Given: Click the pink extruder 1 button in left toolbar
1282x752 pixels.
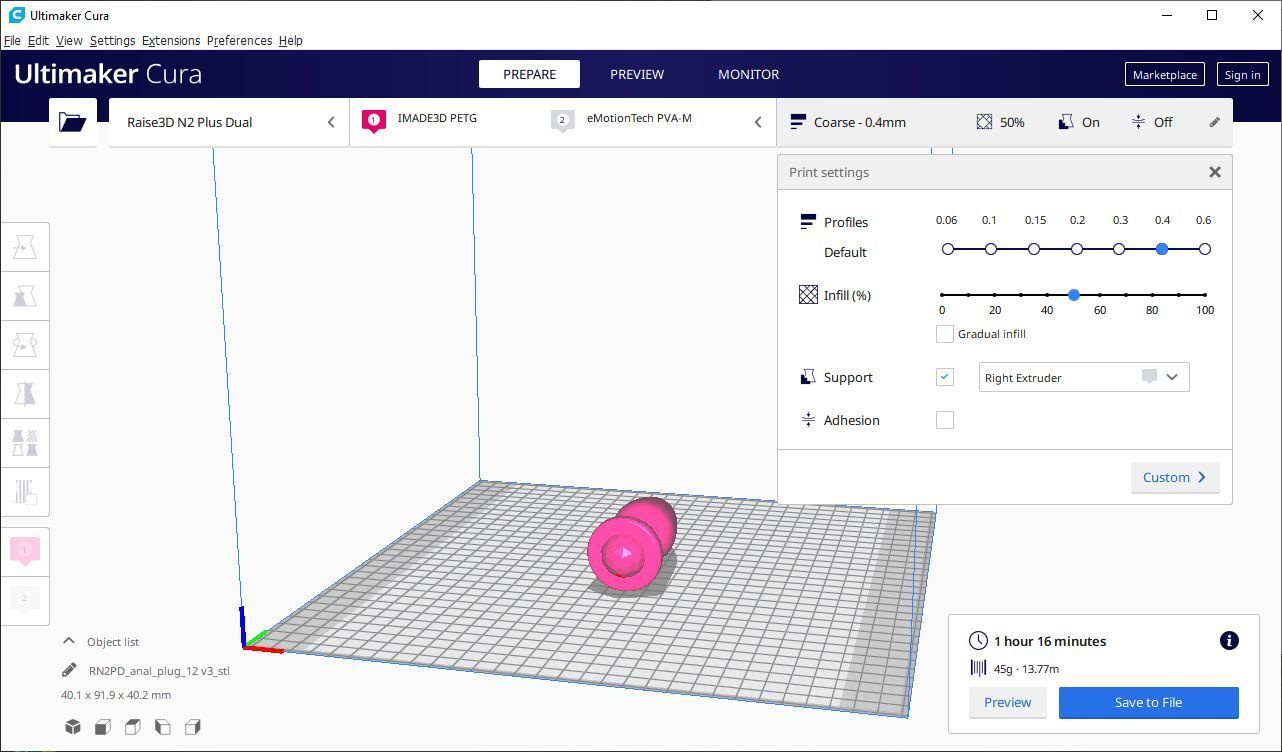Looking at the screenshot, I should click(25, 551).
